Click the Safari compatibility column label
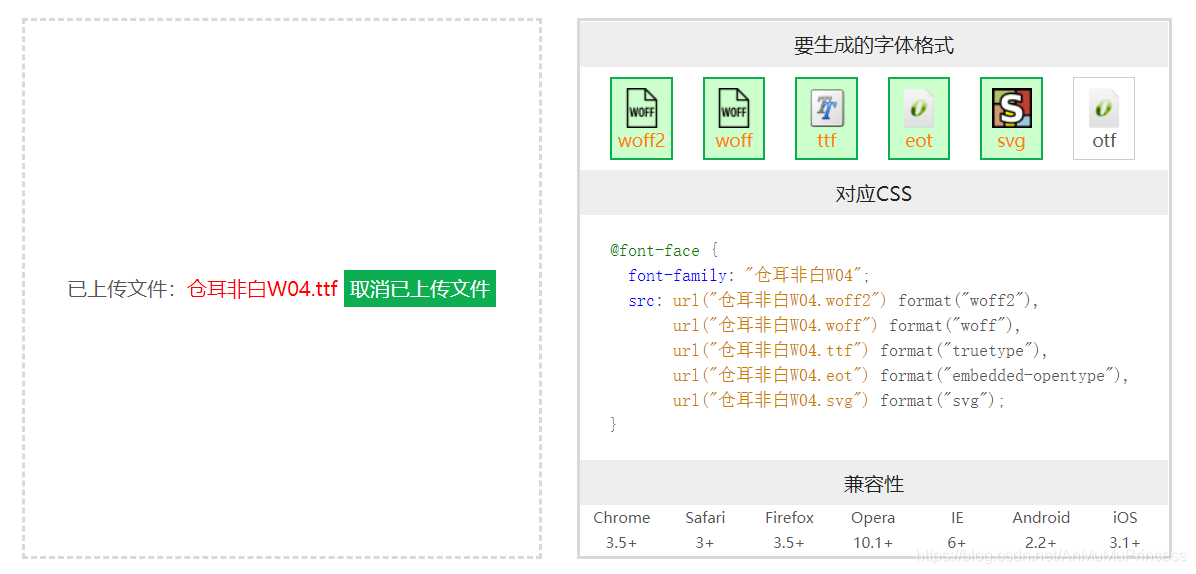 point(705,518)
